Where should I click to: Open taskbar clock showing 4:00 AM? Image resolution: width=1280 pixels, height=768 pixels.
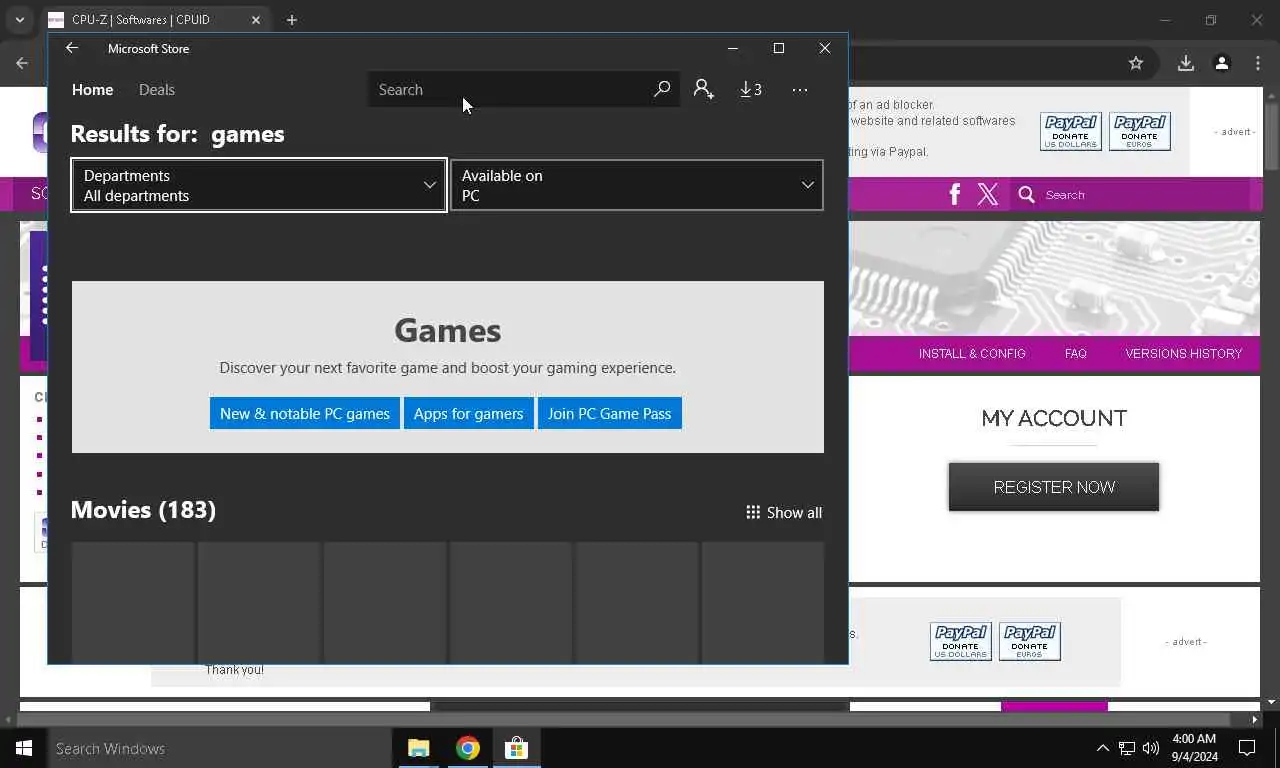[1193, 748]
